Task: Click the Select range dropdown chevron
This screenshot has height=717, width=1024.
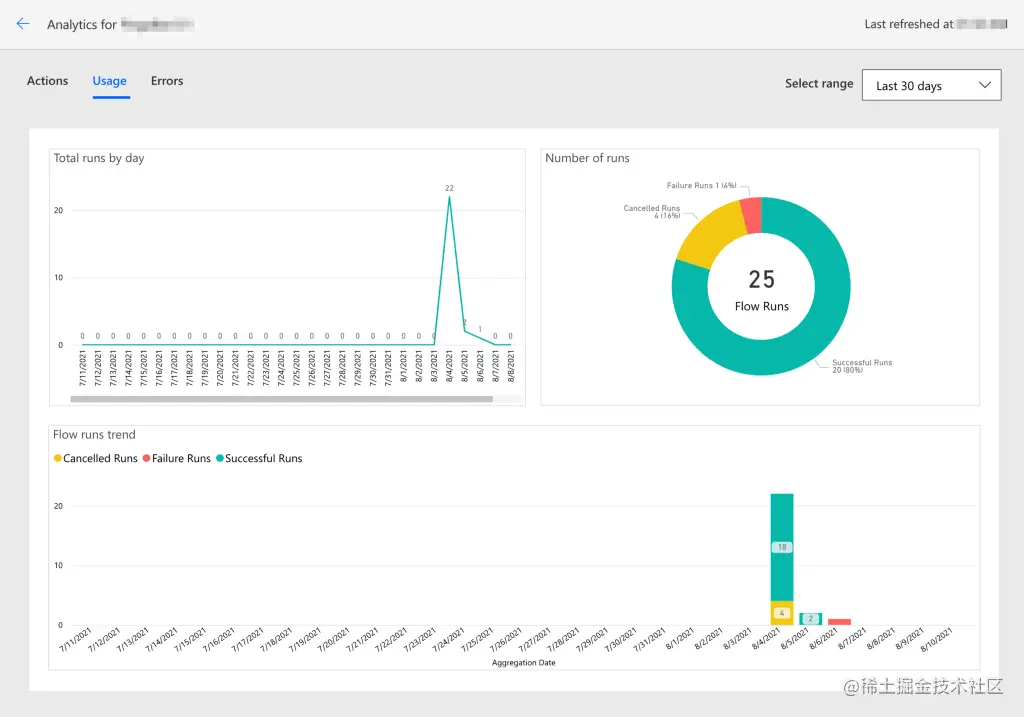Action: [x=985, y=85]
